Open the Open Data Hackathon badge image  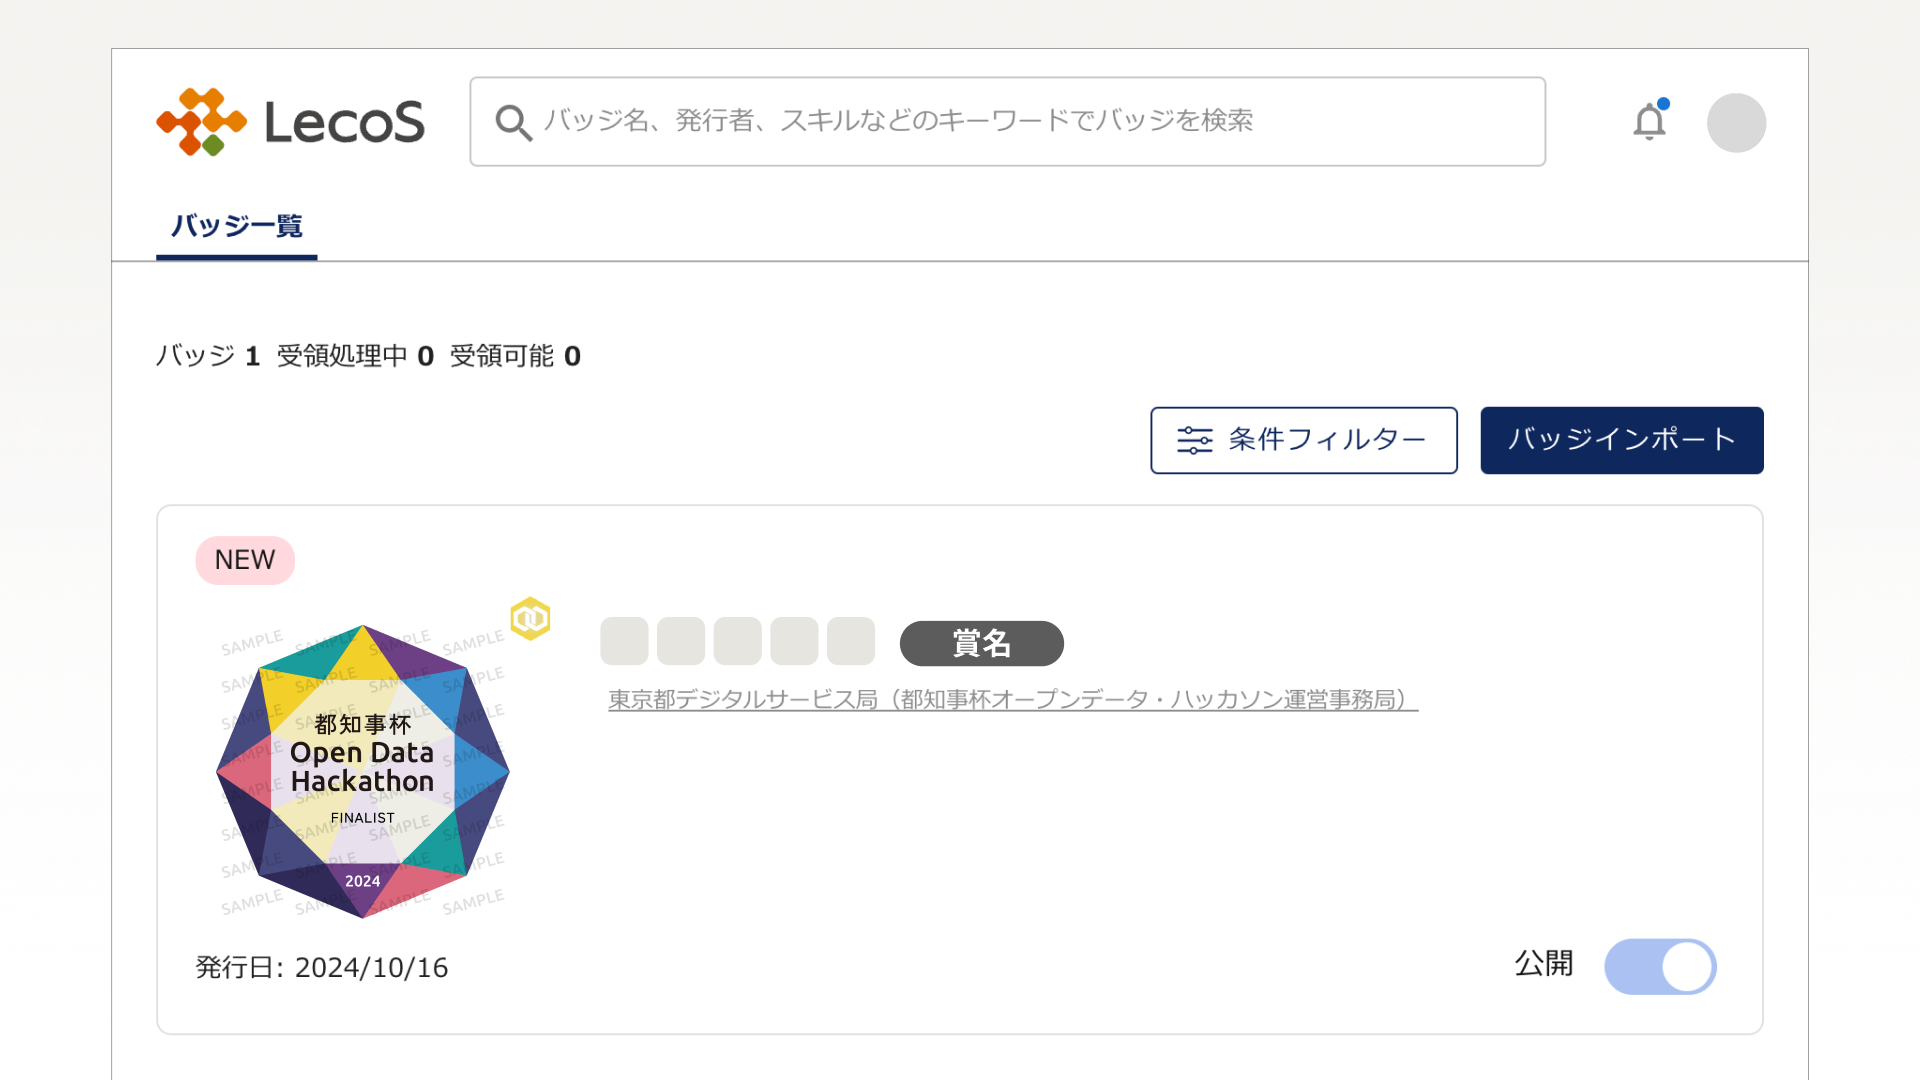point(363,771)
